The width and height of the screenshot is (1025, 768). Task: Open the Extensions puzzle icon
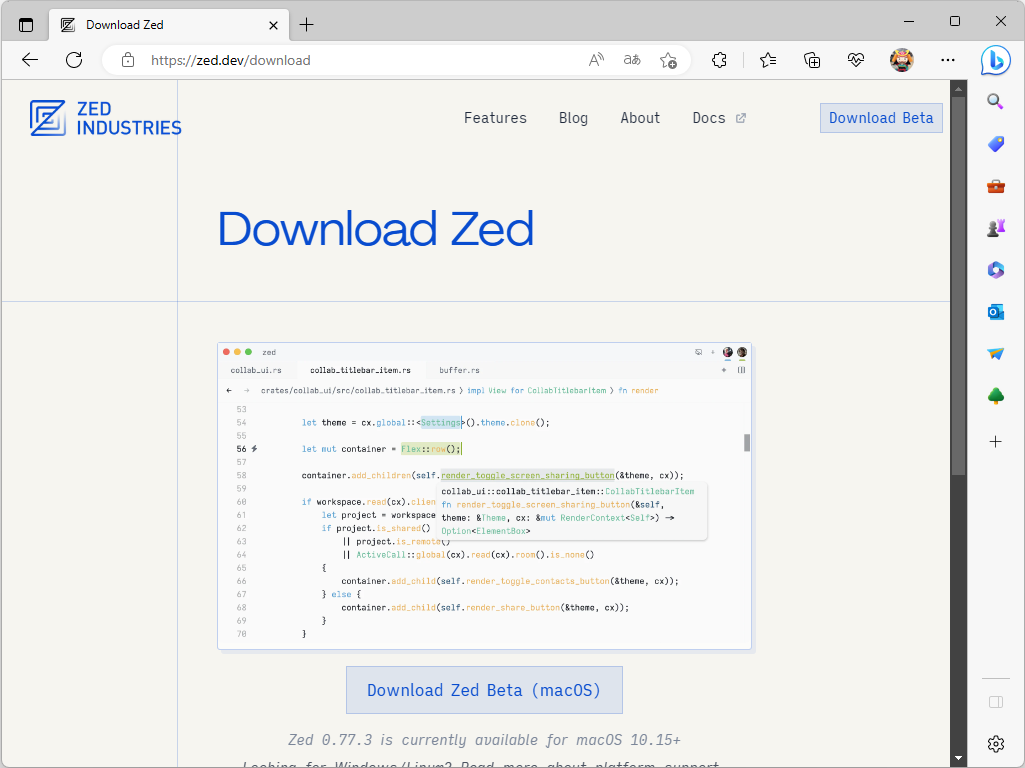click(x=719, y=60)
